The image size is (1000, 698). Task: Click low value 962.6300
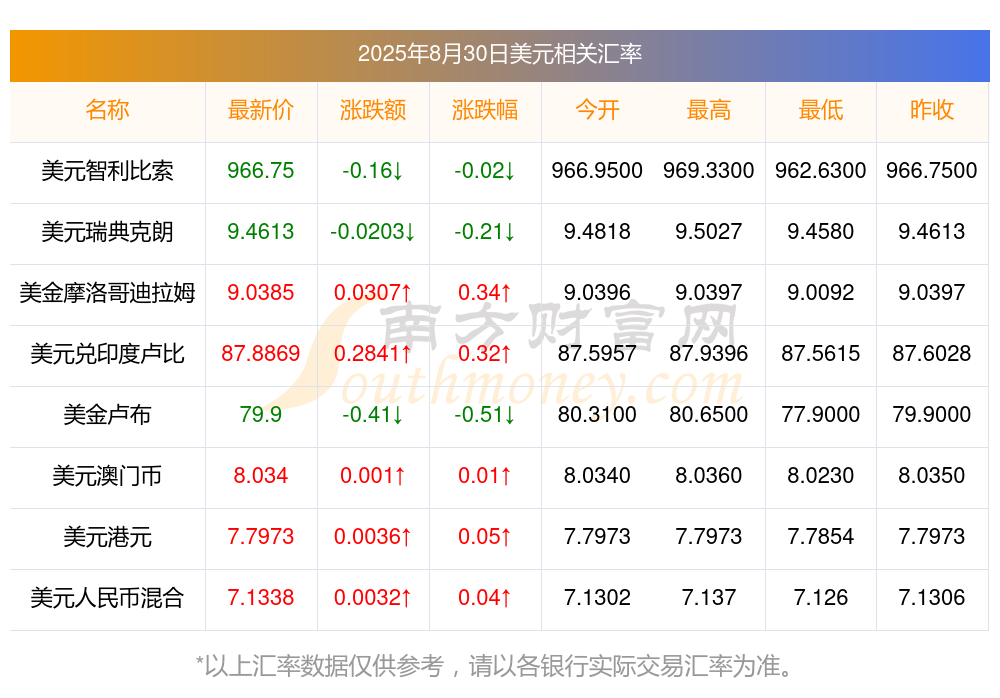(x=820, y=171)
